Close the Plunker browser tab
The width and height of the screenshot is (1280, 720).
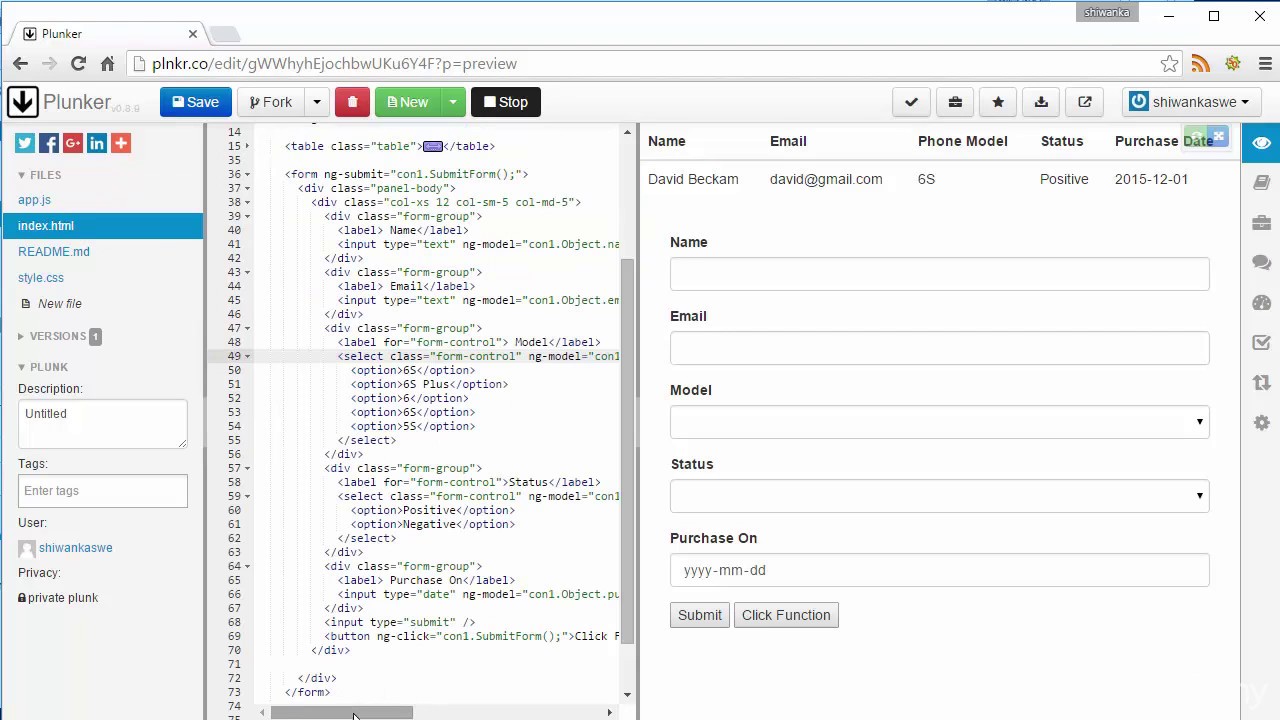193,34
